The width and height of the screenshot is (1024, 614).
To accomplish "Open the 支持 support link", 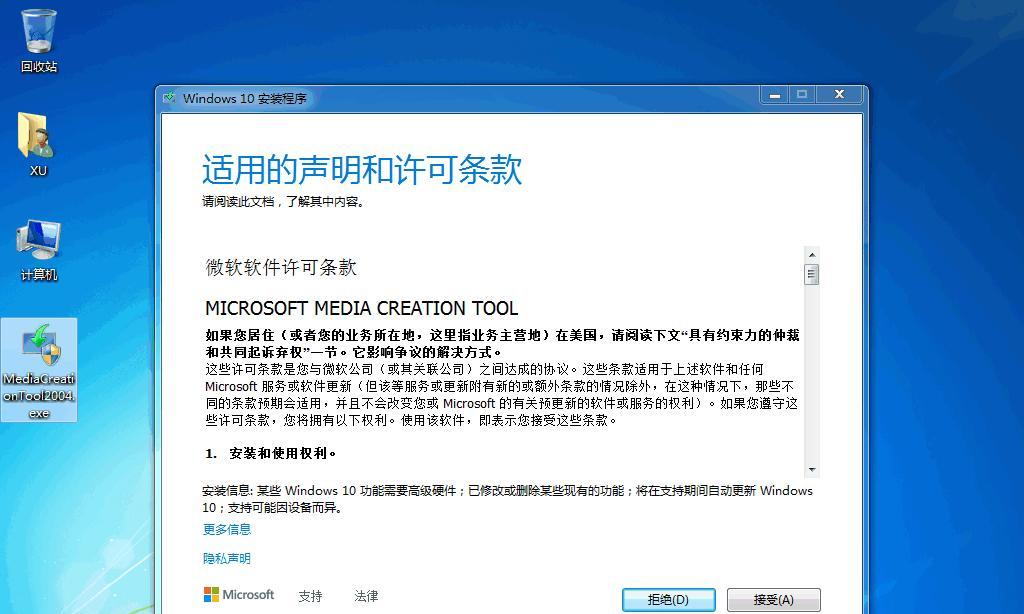I will (310, 596).
